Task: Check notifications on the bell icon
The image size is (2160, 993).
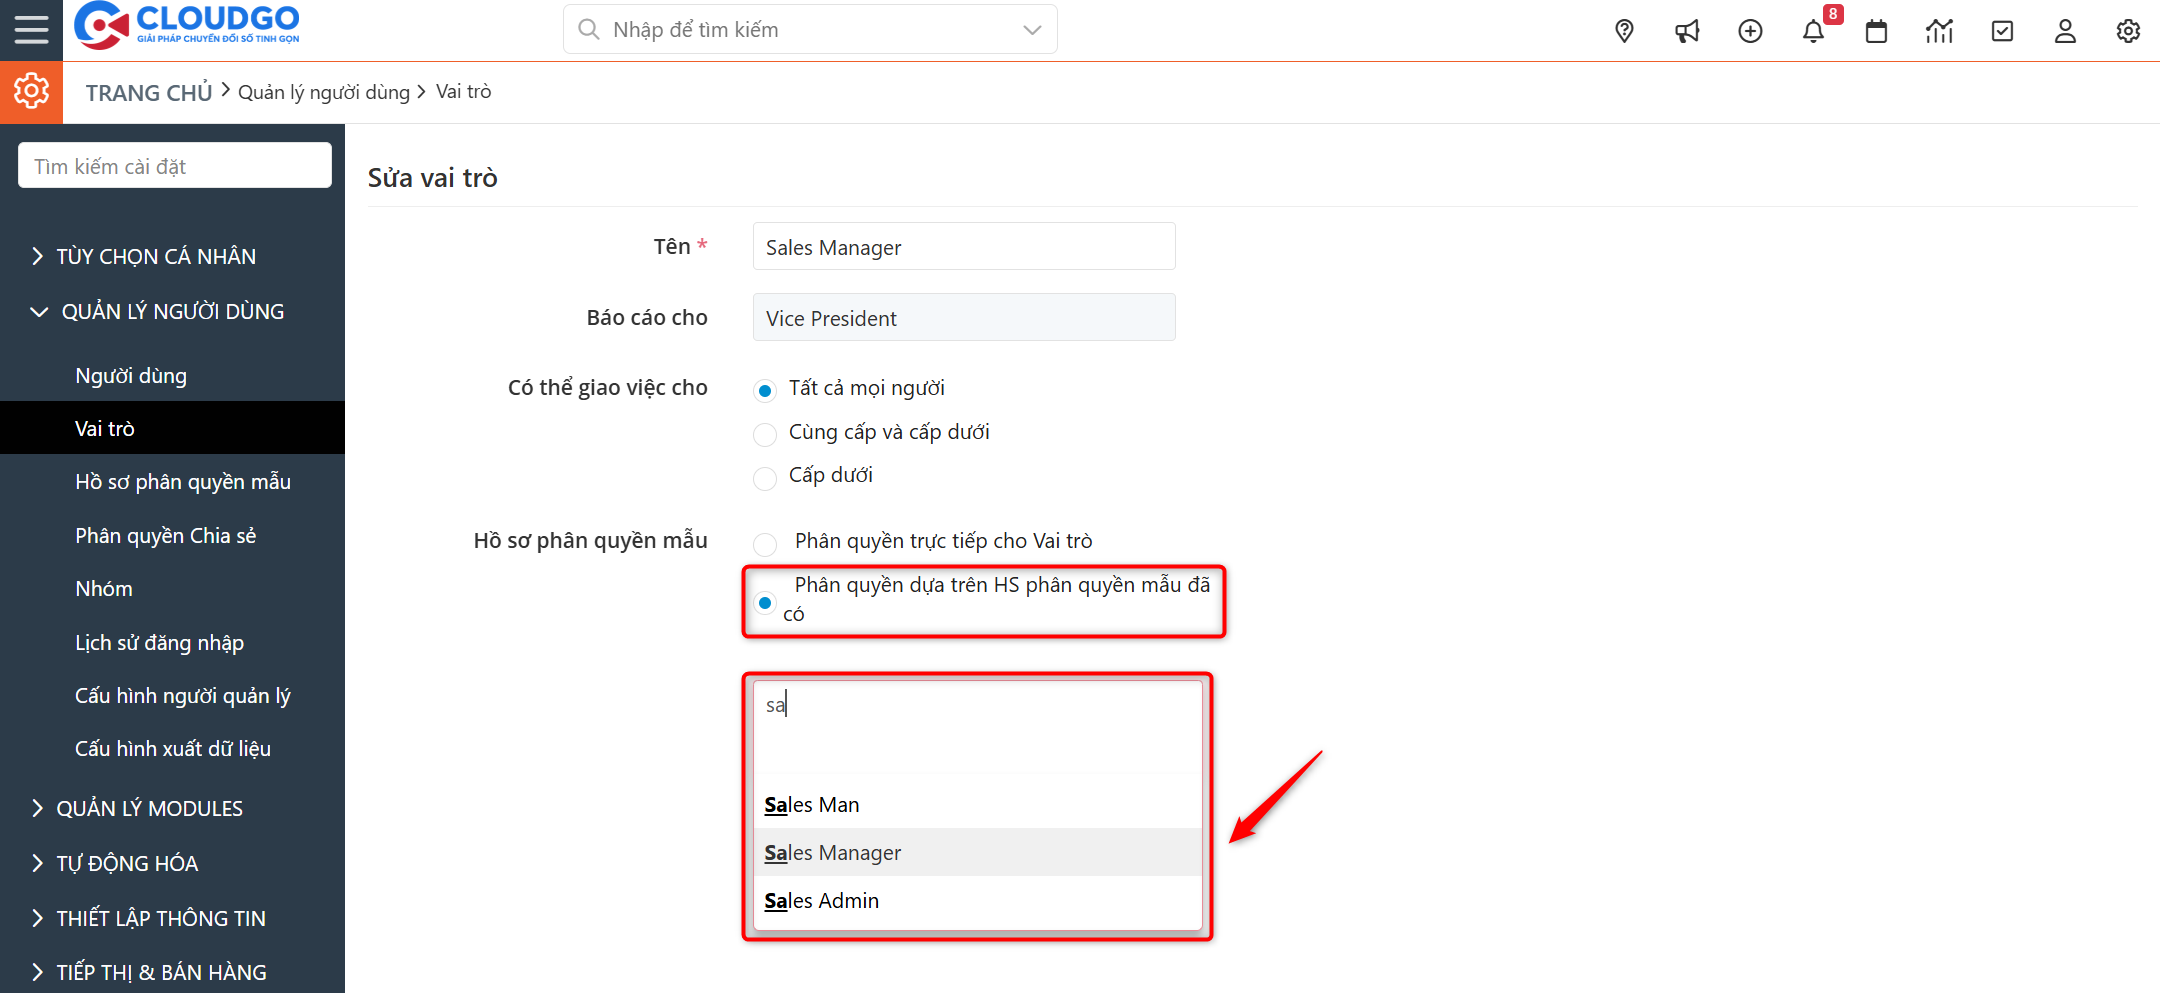Action: [x=1813, y=30]
